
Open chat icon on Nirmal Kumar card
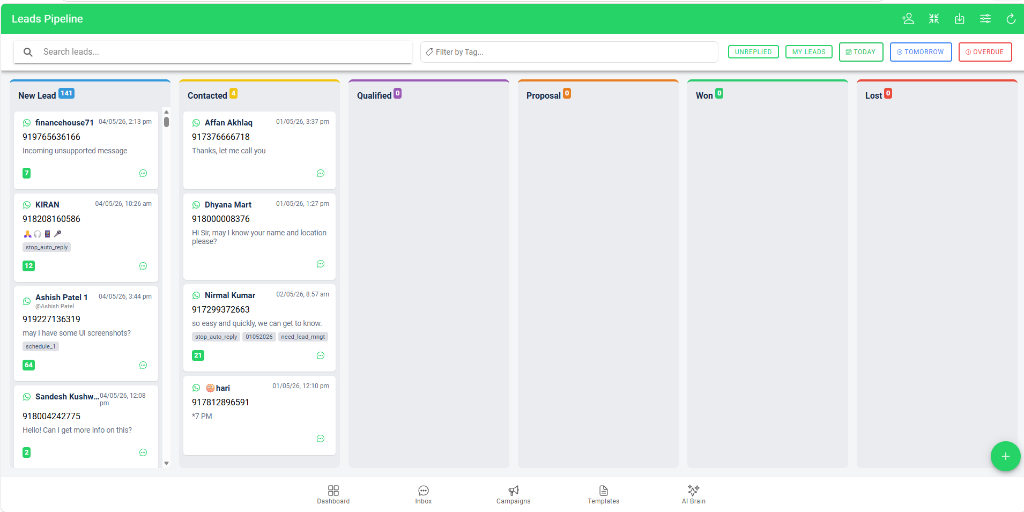click(321, 355)
